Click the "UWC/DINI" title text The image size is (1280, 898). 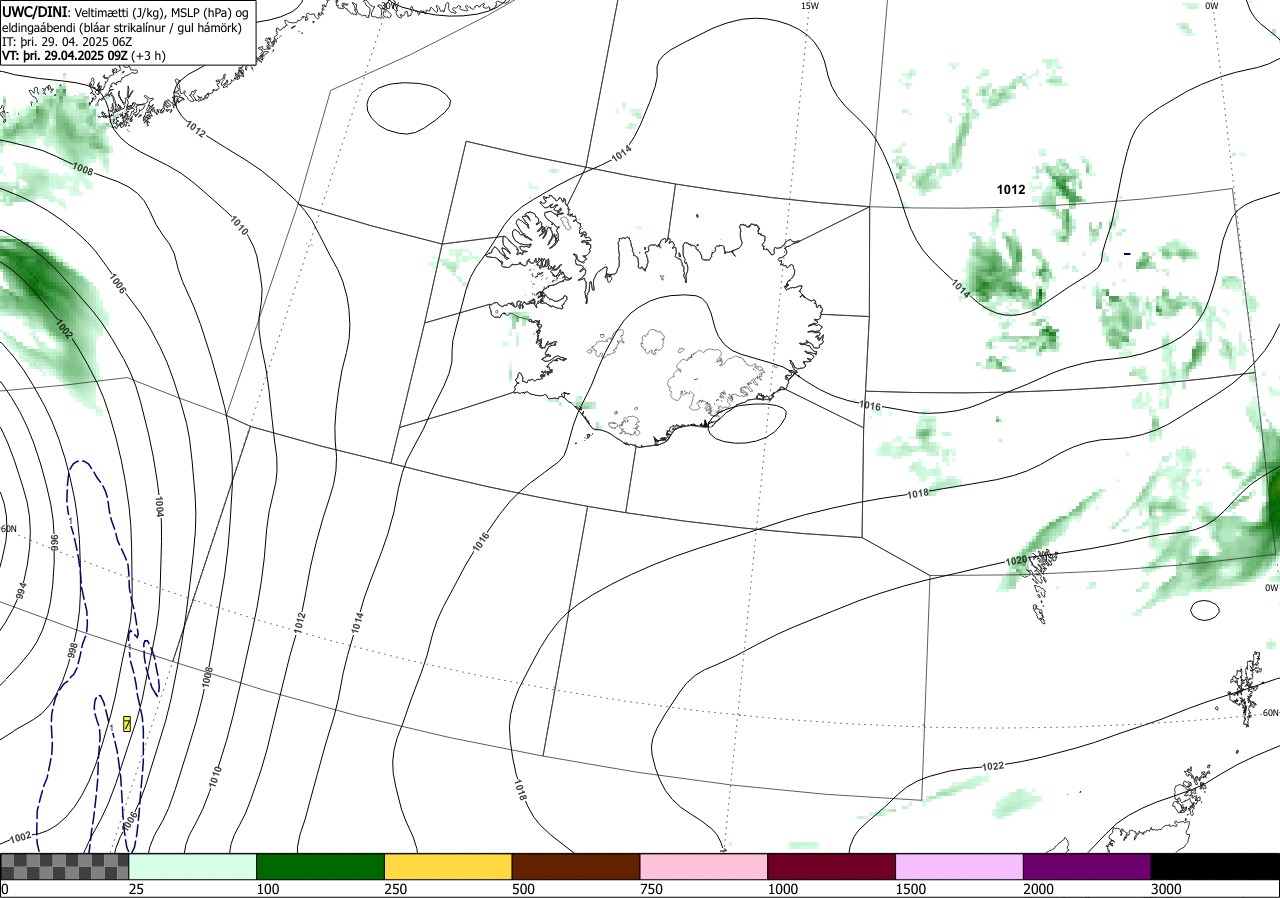[x=35, y=11]
